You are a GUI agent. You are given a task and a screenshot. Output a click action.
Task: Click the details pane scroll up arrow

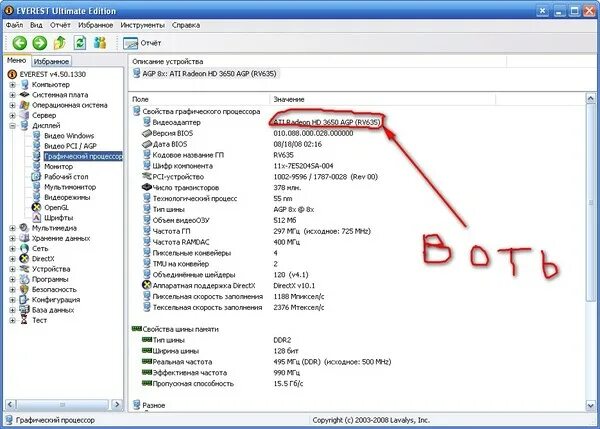click(590, 99)
